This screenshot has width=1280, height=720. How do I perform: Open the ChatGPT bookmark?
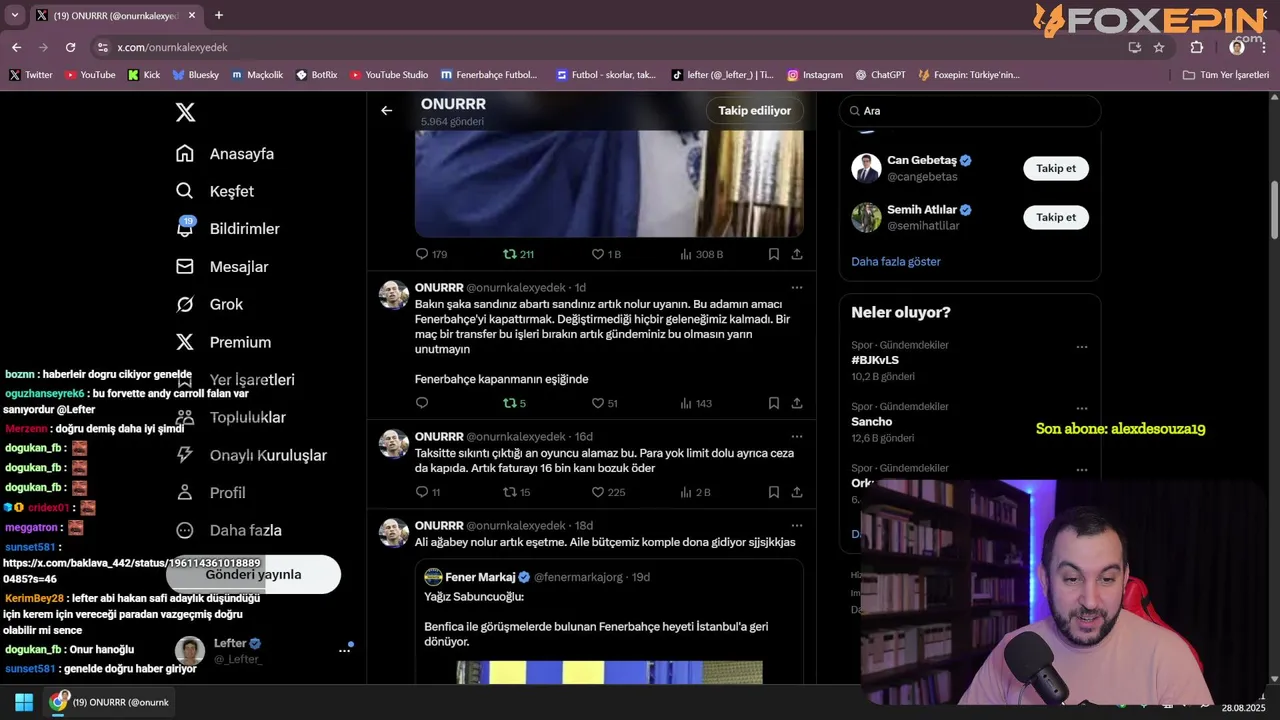pyautogui.click(x=881, y=75)
